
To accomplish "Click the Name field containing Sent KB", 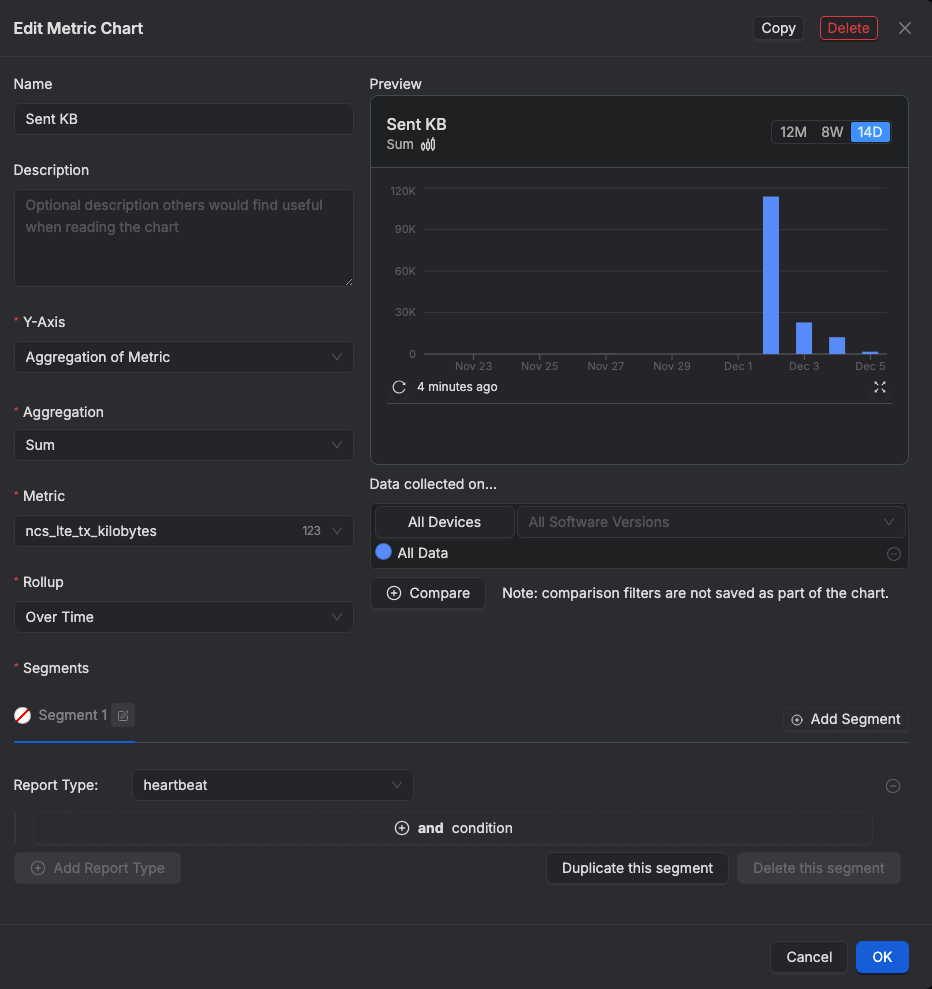I will (184, 119).
